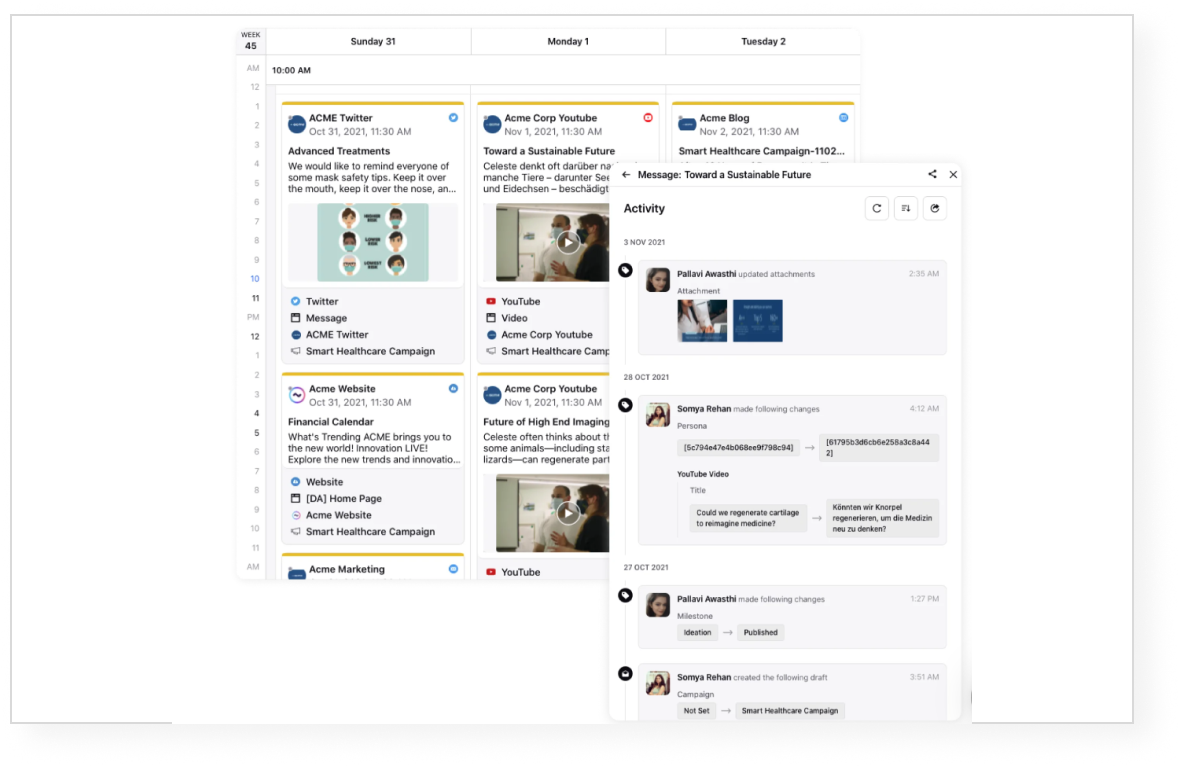1180x766 pixels.
Task: Click the draft creation timeline marker icon
Action: 625,673
